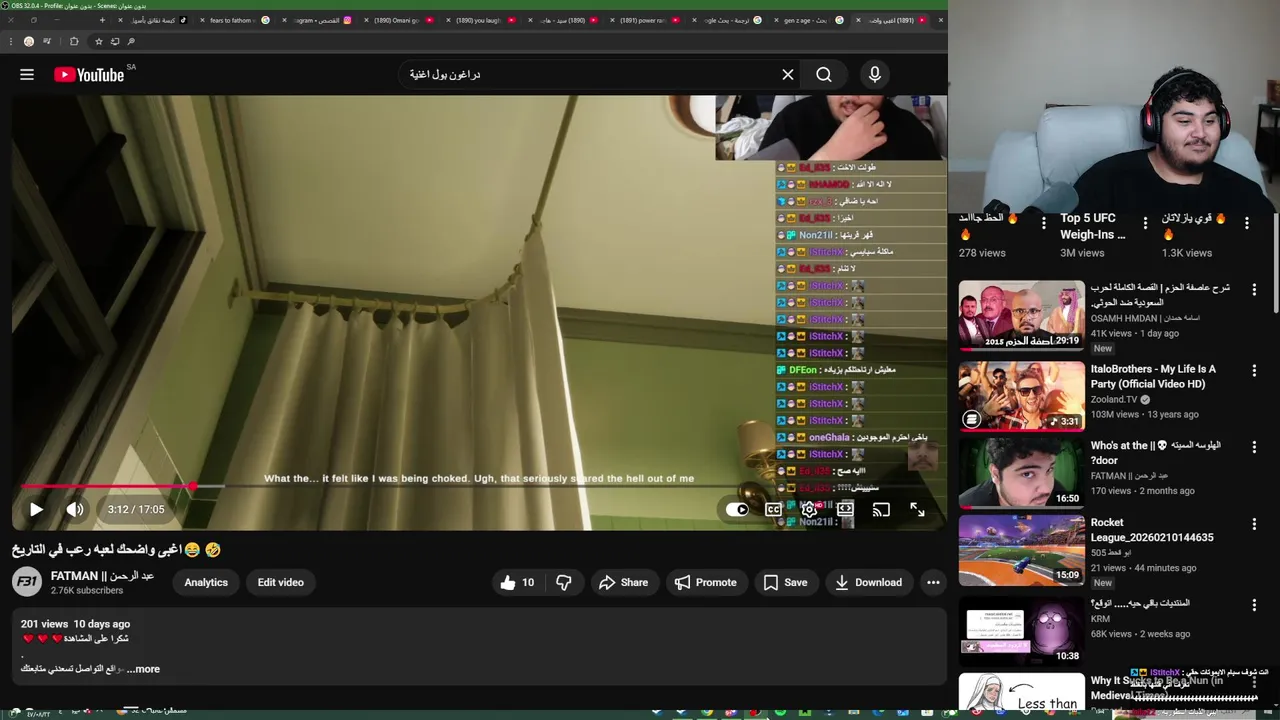This screenshot has height=720, width=1280.
Task: Open options menu for عاصفة الحزم video
Action: click(x=1254, y=289)
